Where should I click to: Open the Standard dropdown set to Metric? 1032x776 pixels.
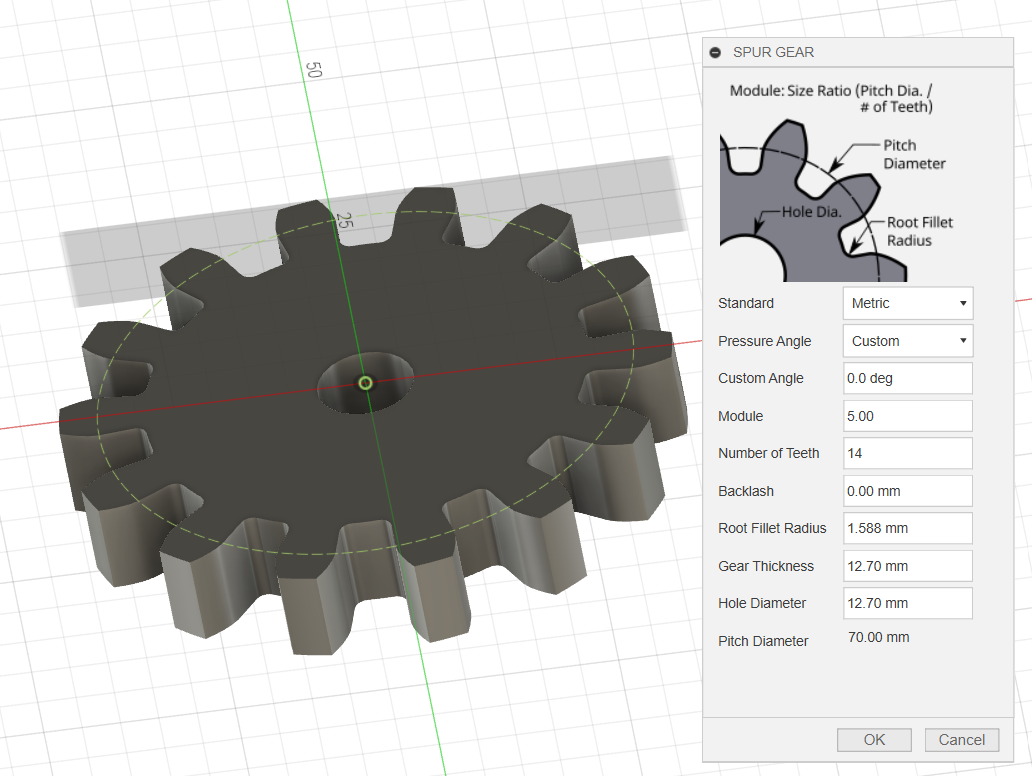coord(908,303)
